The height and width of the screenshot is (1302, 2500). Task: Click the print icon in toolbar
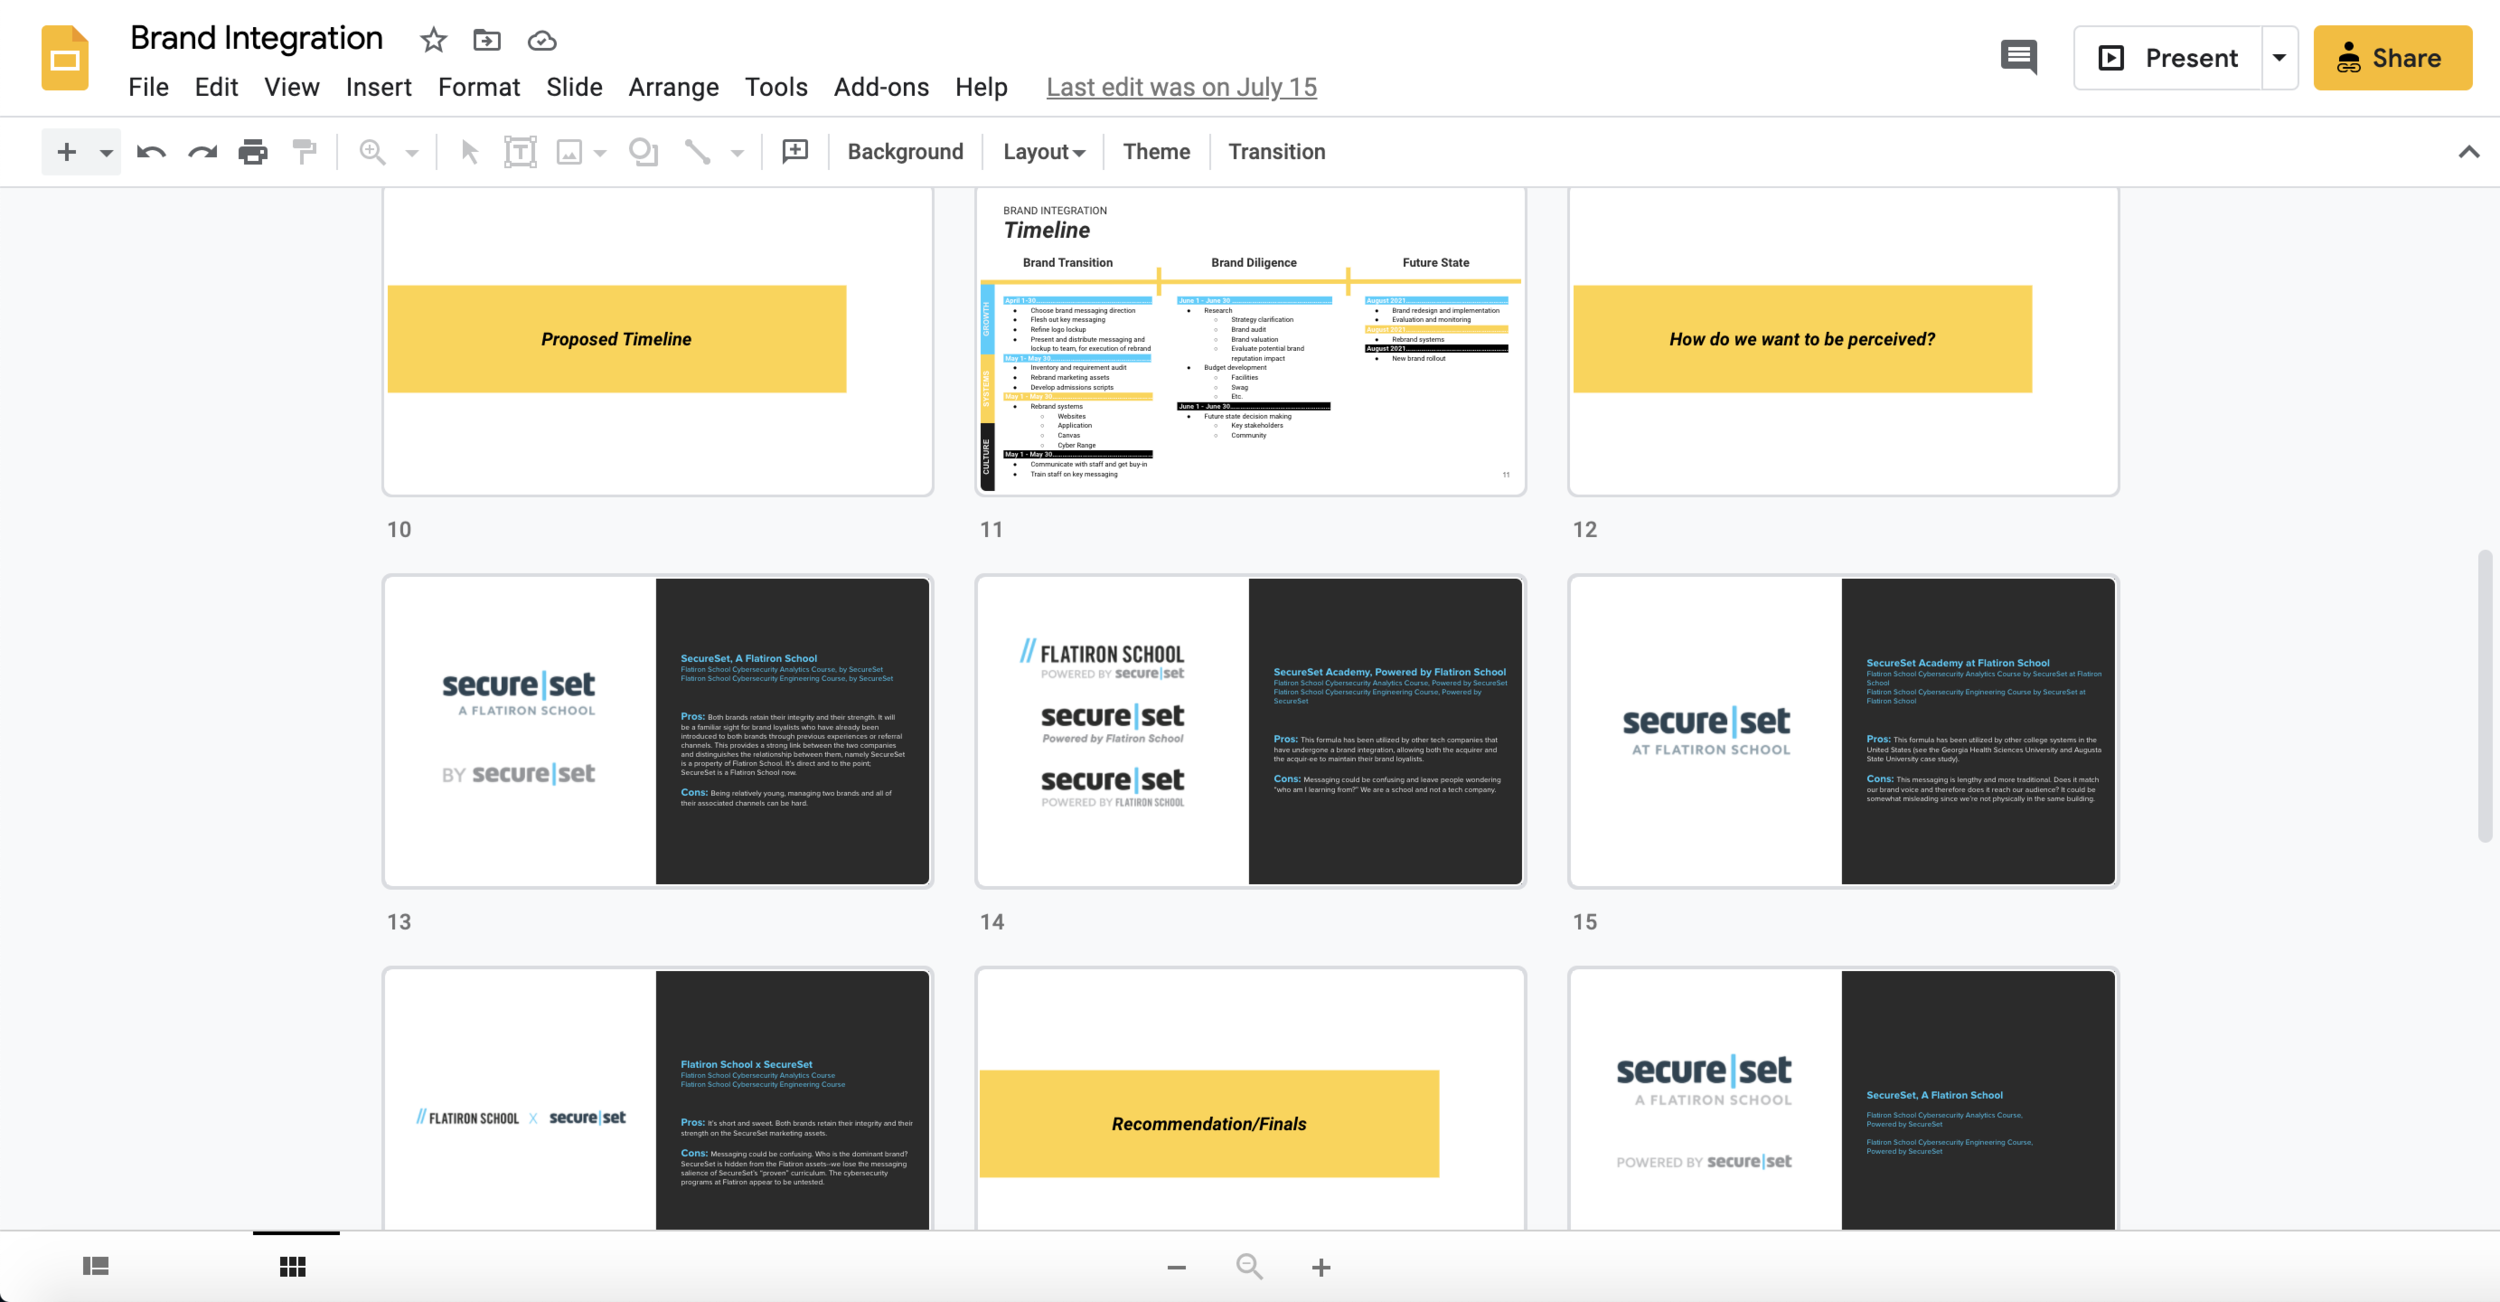coord(253,152)
